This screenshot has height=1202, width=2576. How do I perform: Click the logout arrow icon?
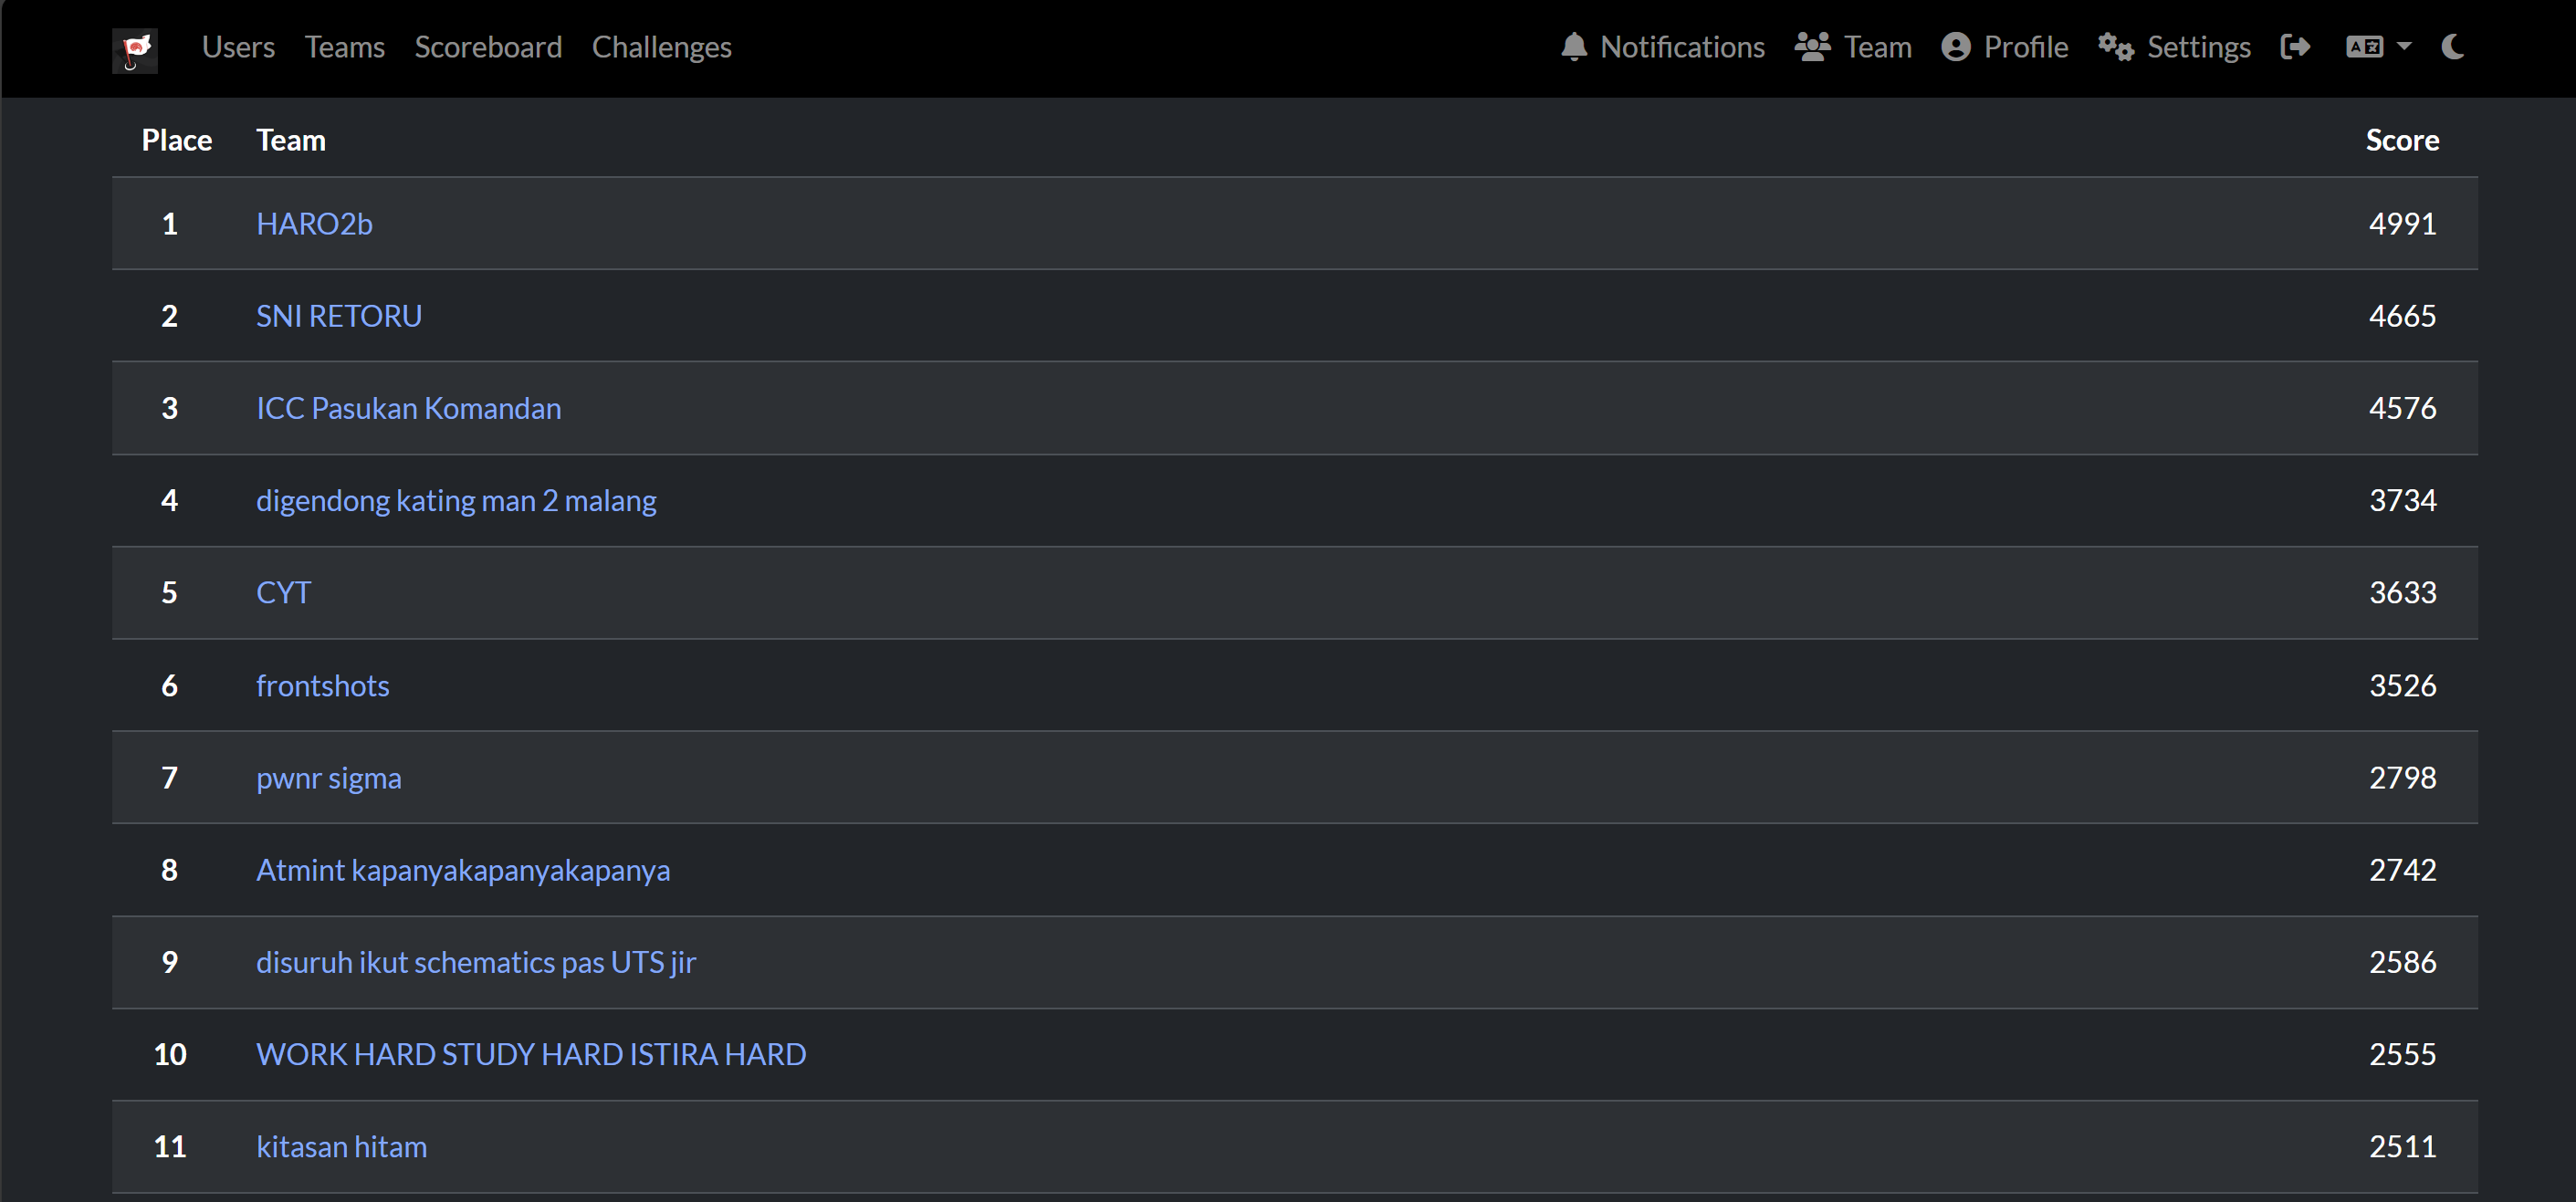pyautogui.click(x=2294, y=47)
